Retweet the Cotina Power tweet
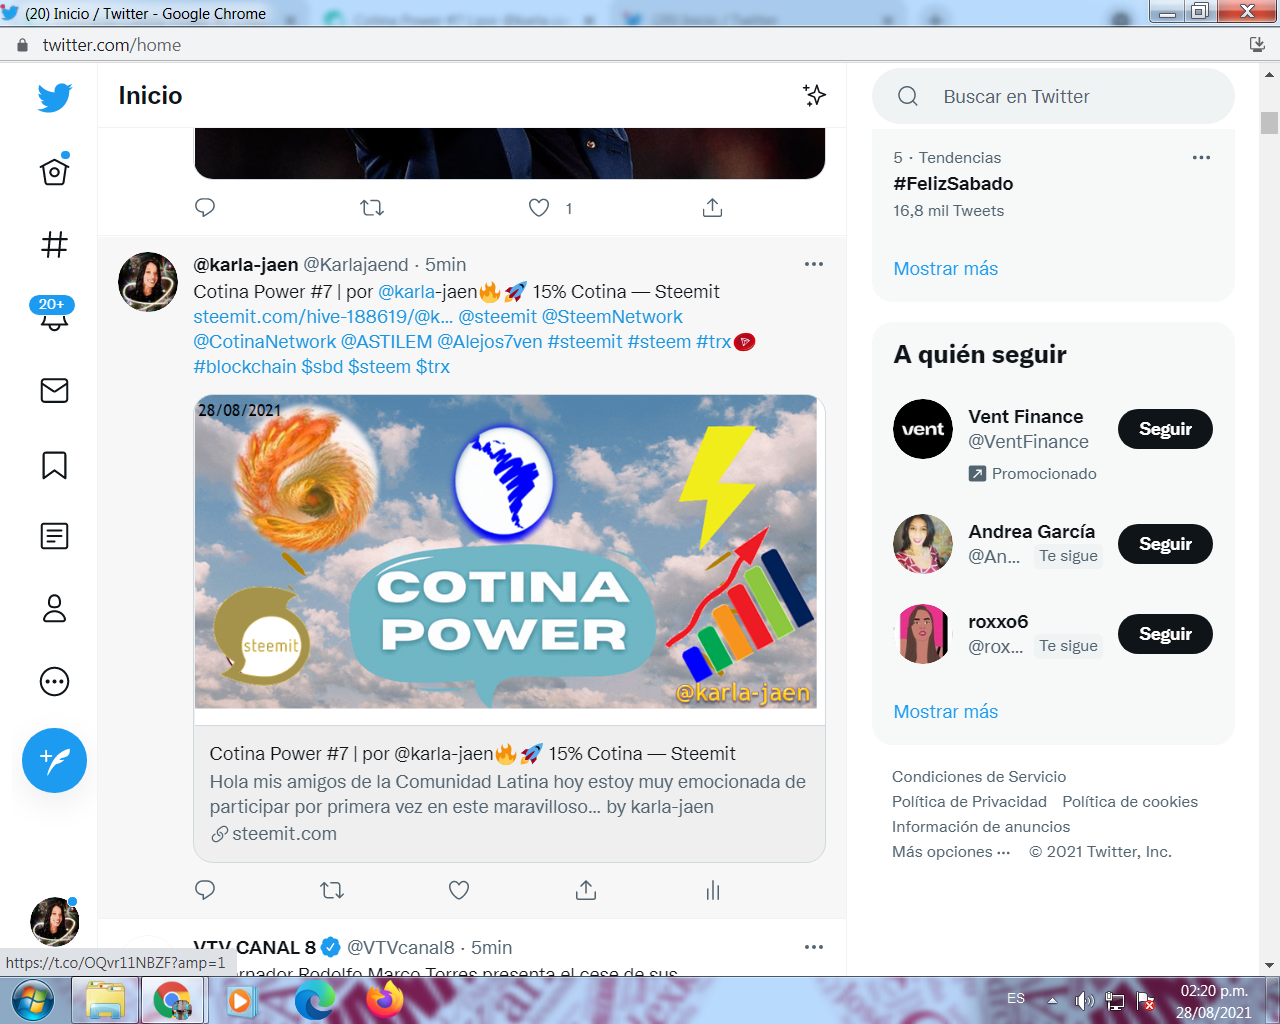1280x1024 pixels. (x=332, y=890)
